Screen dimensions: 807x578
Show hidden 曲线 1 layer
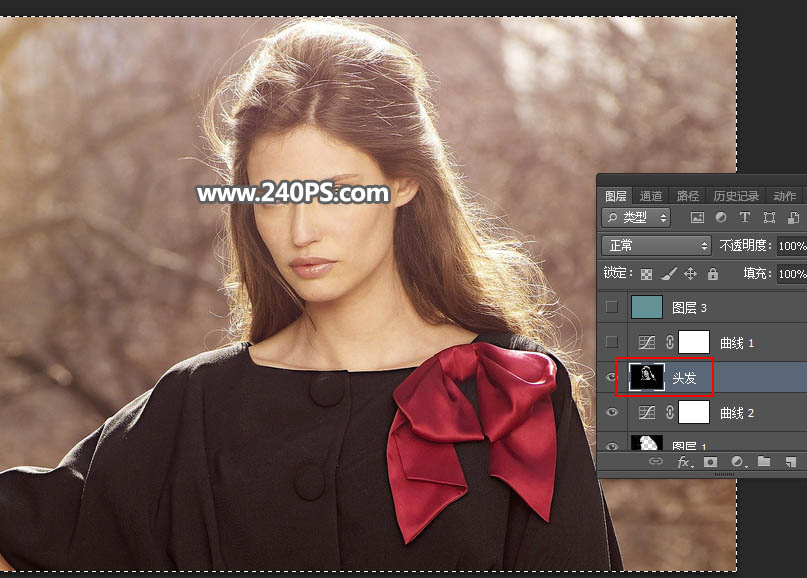(x=612, y=343)
